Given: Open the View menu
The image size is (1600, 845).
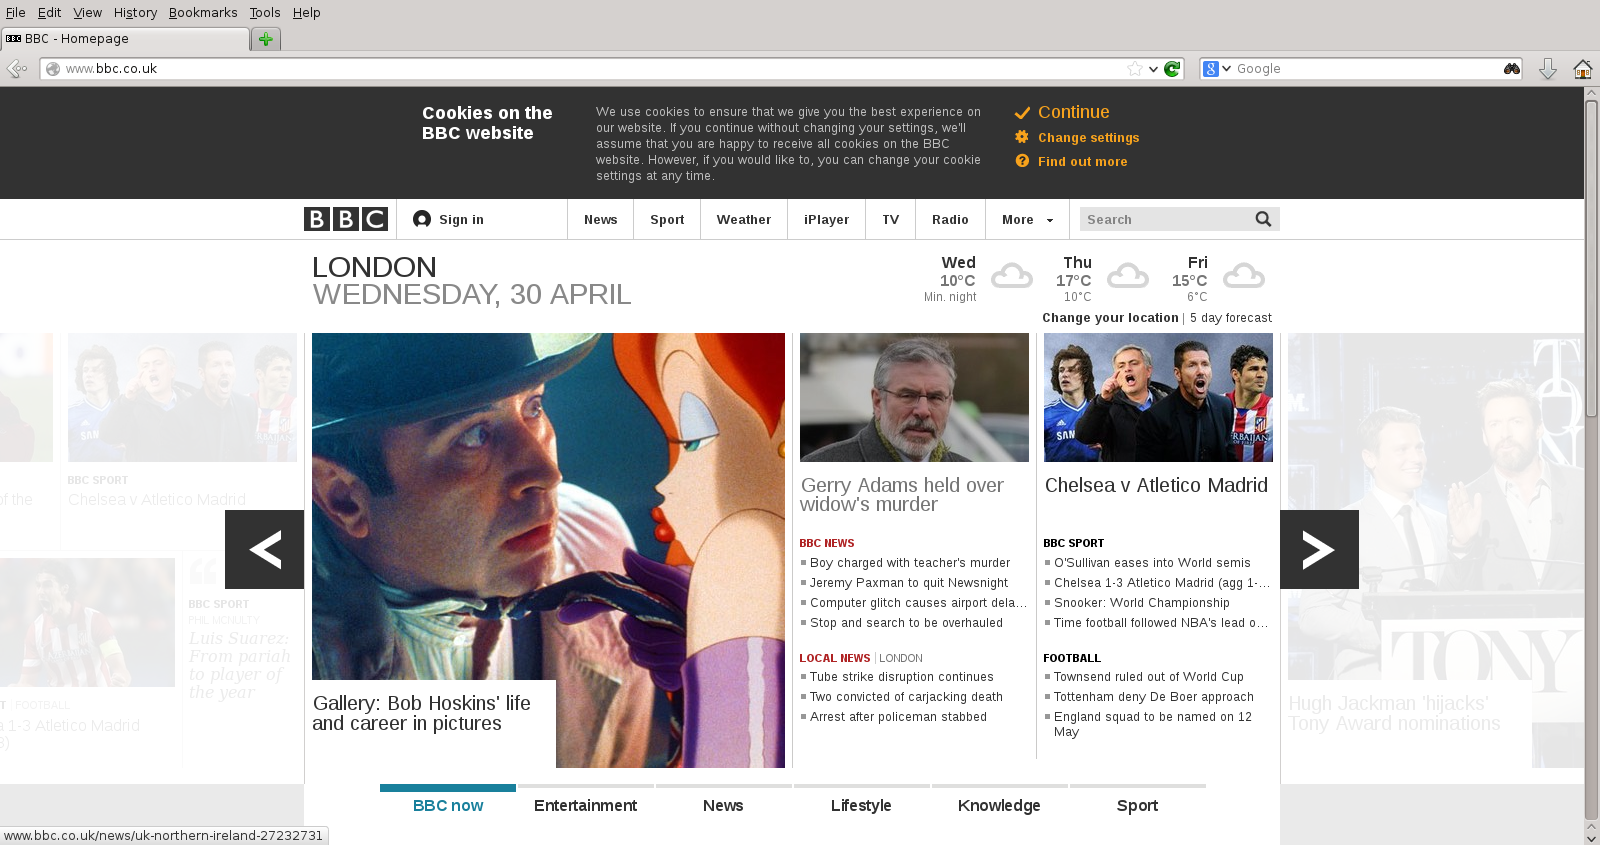Looking at the screenshot, I should (x=88, y=12).
